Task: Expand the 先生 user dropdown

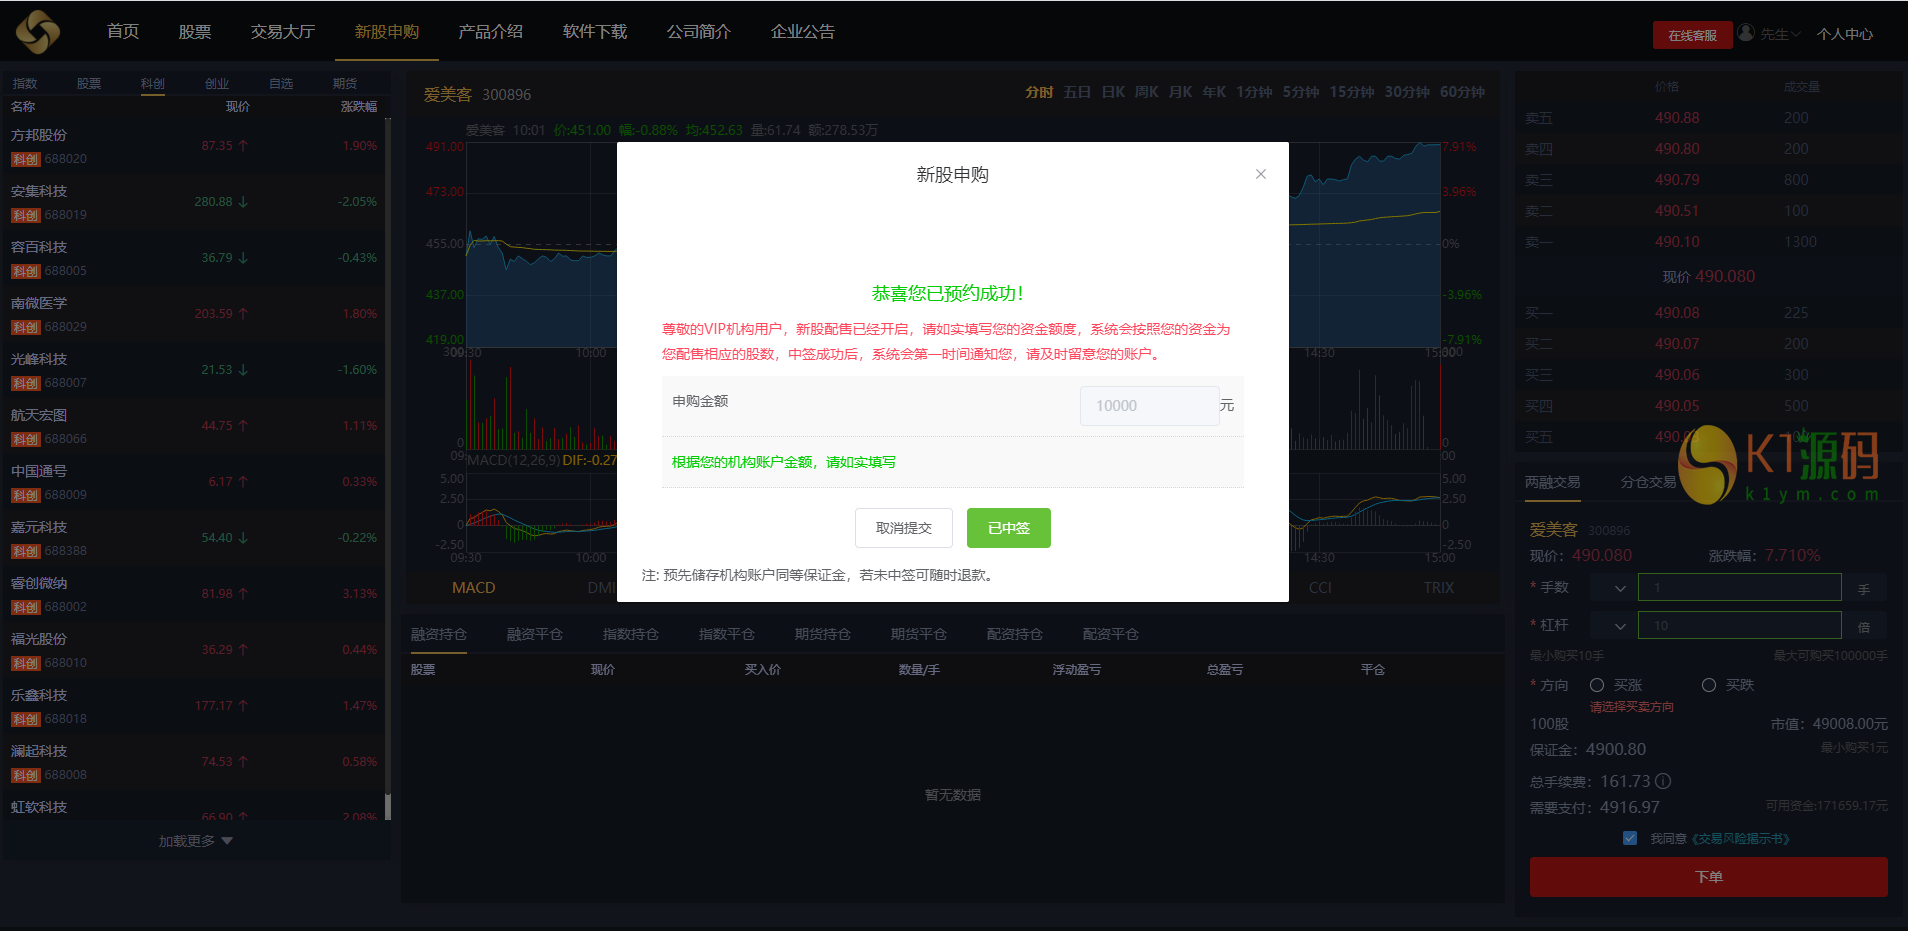Action: (x=1780, y=34)
